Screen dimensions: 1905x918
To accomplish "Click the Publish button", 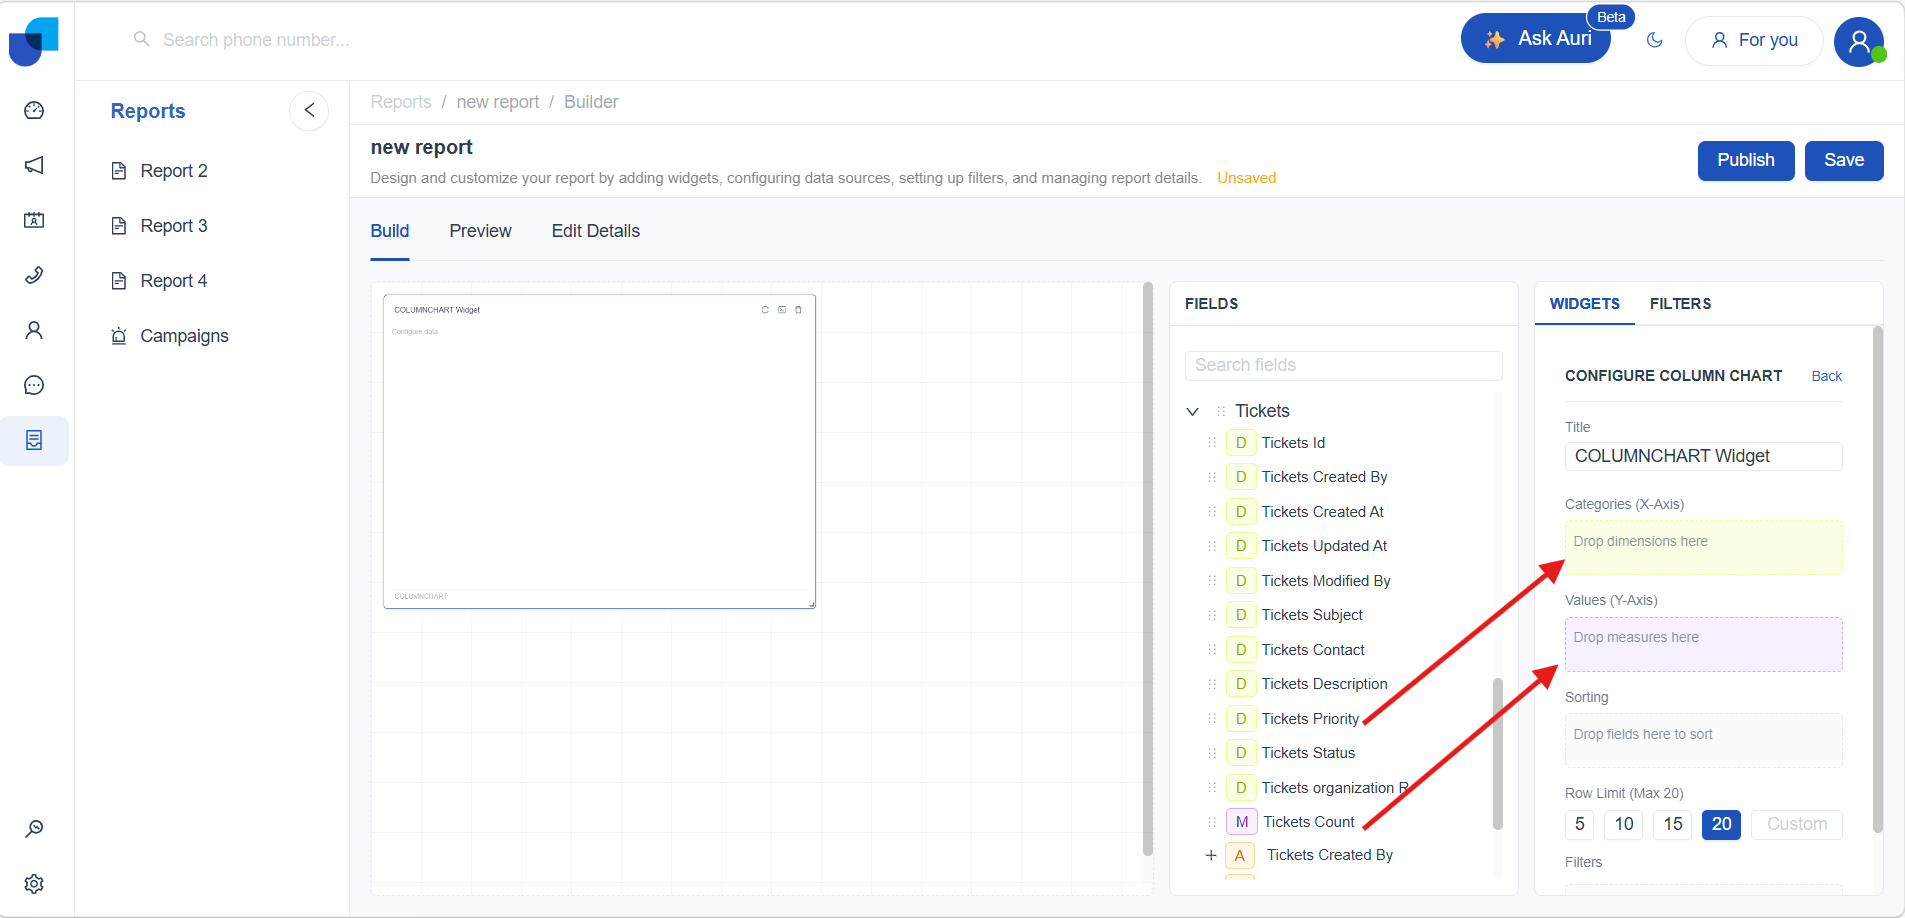I will click(1745, 160).
